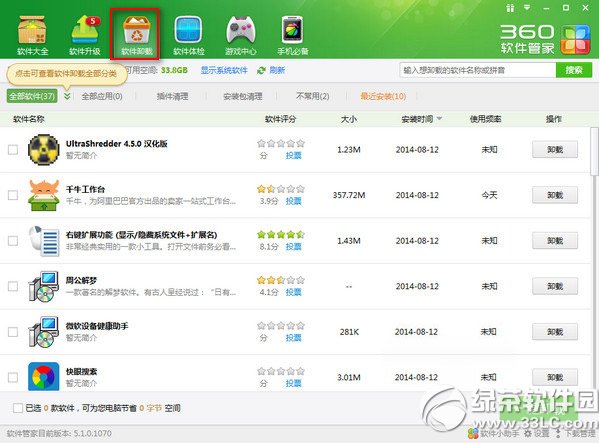Tick the UltraShredder 4.5.0 checkbox
This screenshot has height=443, width=599.
[13, 149]
